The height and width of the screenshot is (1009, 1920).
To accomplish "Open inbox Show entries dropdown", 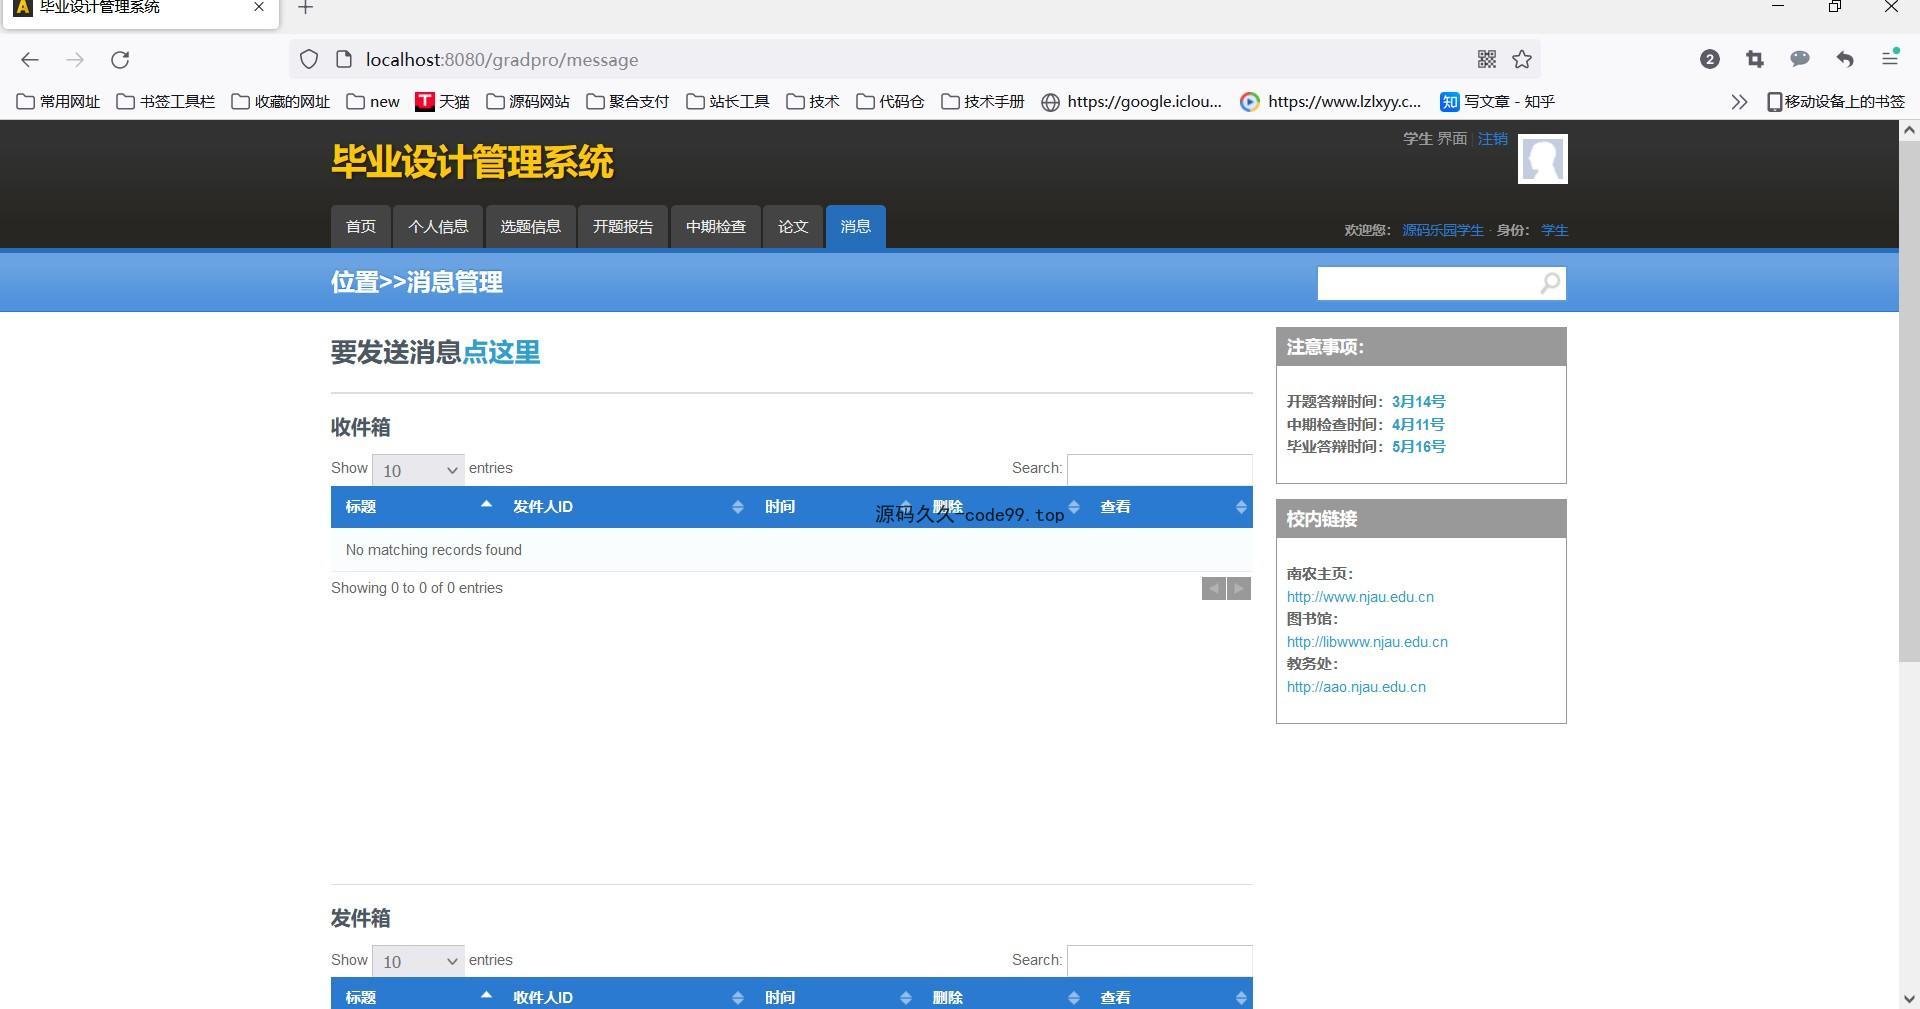I will tap(418, 470).
